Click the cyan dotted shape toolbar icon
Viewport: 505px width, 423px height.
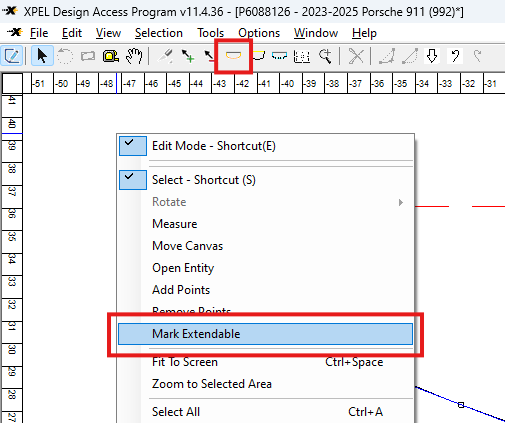pyautogui.click(x=279, y=56)
